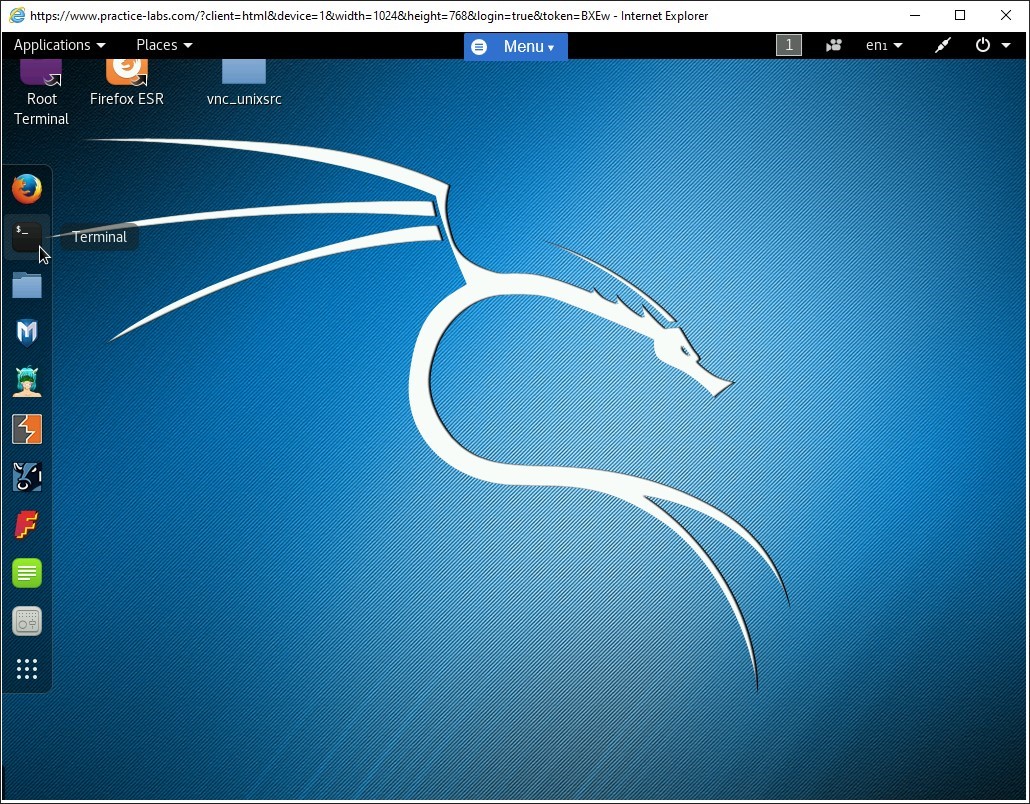Open the Terminal dock icon
The width and height of the screenshot is (1030, 804).
(27, 237)
